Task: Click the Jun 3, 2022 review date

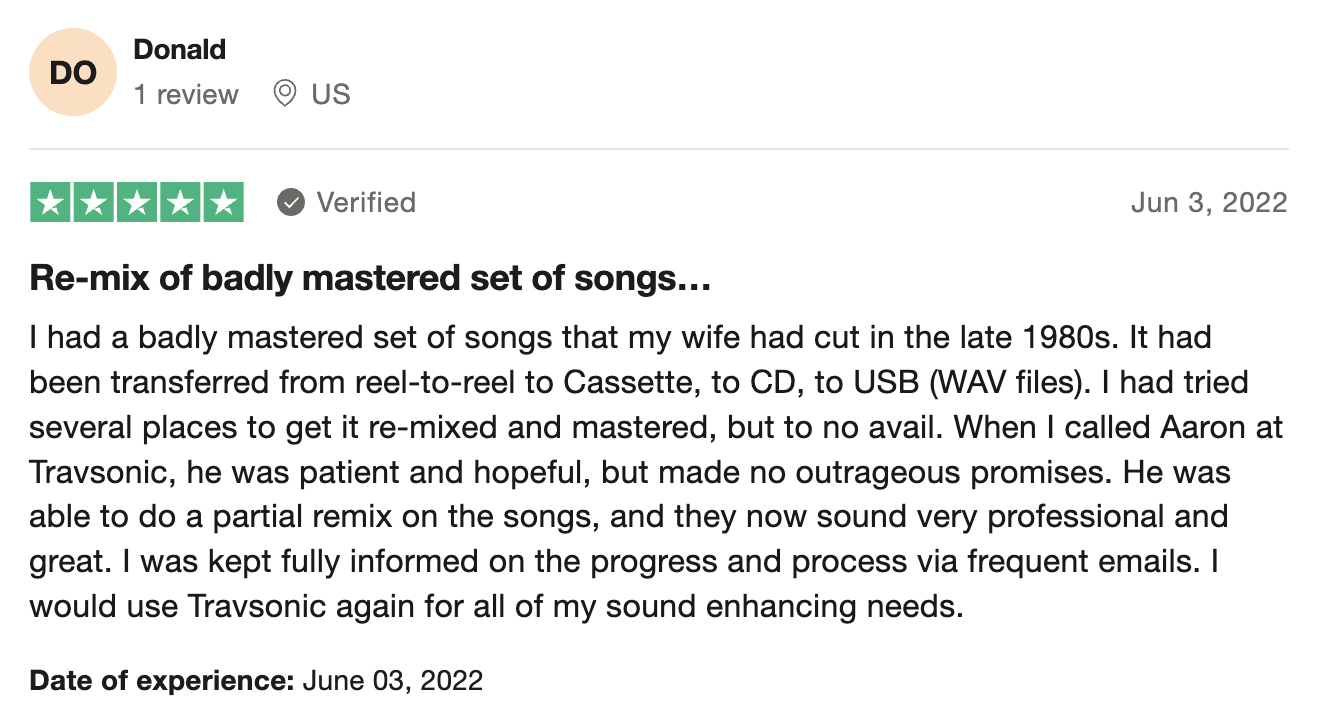Action: (1209, 203)
